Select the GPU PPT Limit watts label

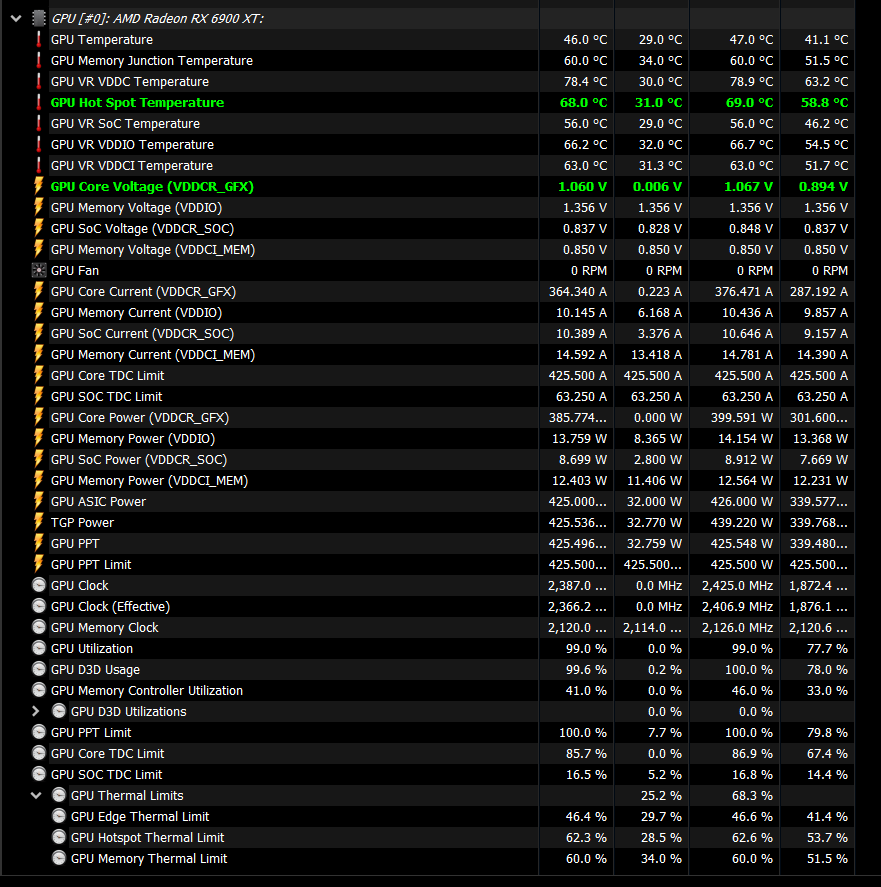click(x=91, y=565)
